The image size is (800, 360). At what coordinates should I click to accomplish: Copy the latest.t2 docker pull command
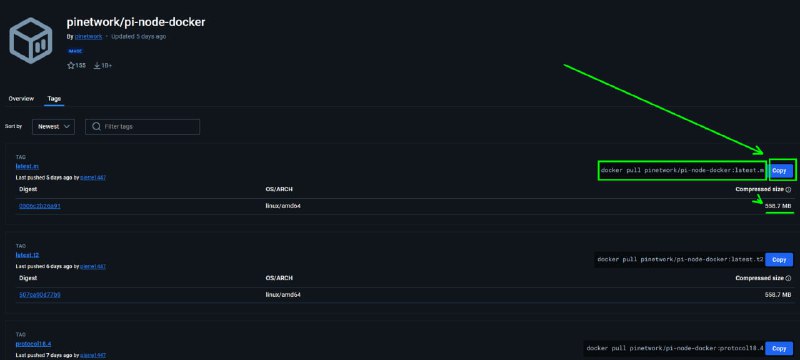779,260
